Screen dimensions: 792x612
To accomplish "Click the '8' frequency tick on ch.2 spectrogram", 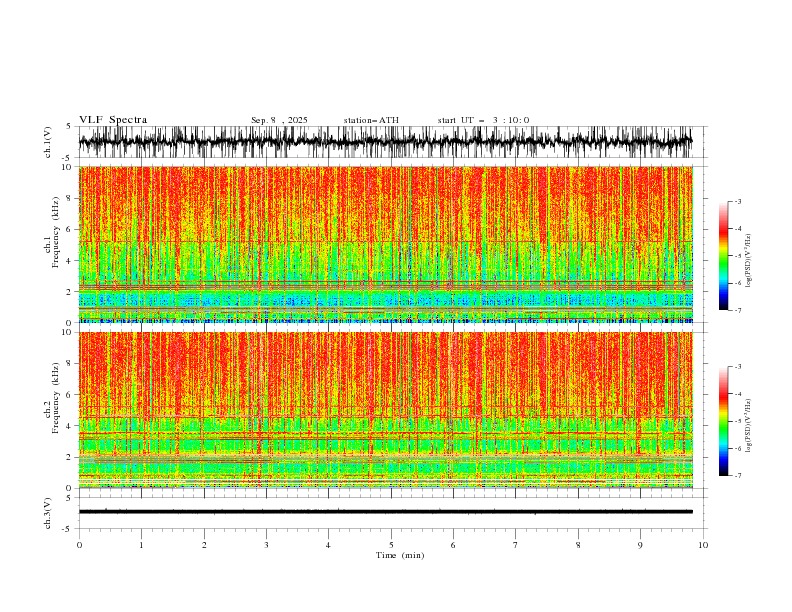I will [x=70, y=364].
